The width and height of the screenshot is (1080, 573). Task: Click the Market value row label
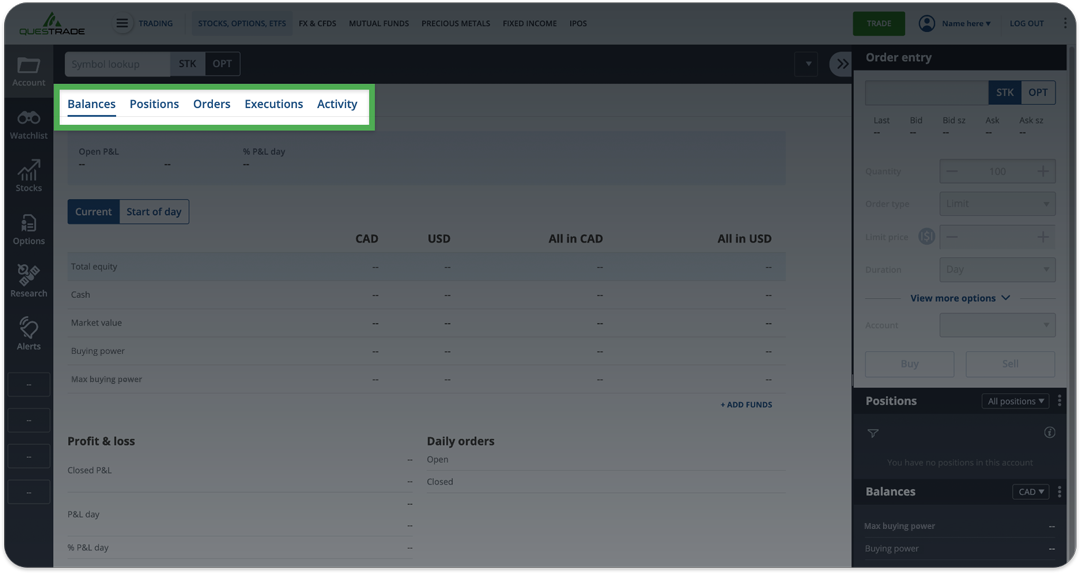point(96,323)
